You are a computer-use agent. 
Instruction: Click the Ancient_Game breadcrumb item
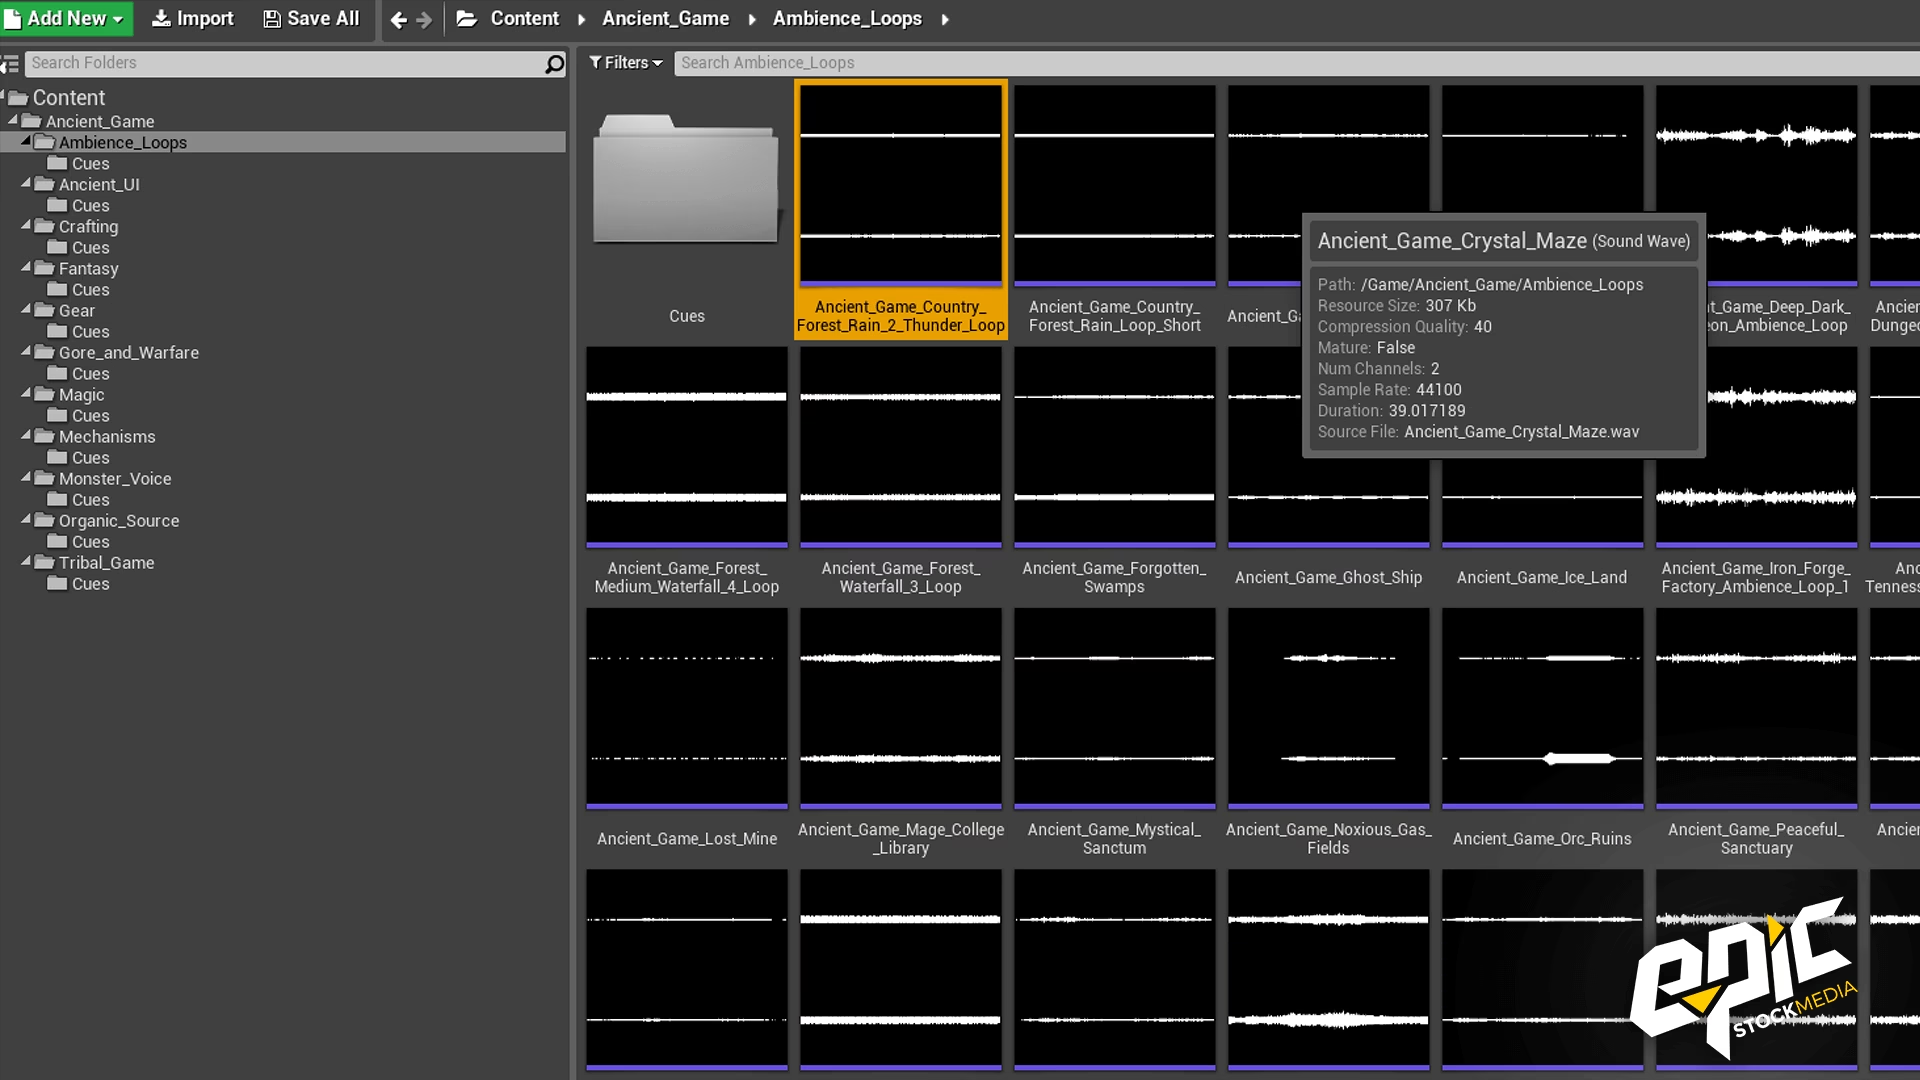coord(665,19)
